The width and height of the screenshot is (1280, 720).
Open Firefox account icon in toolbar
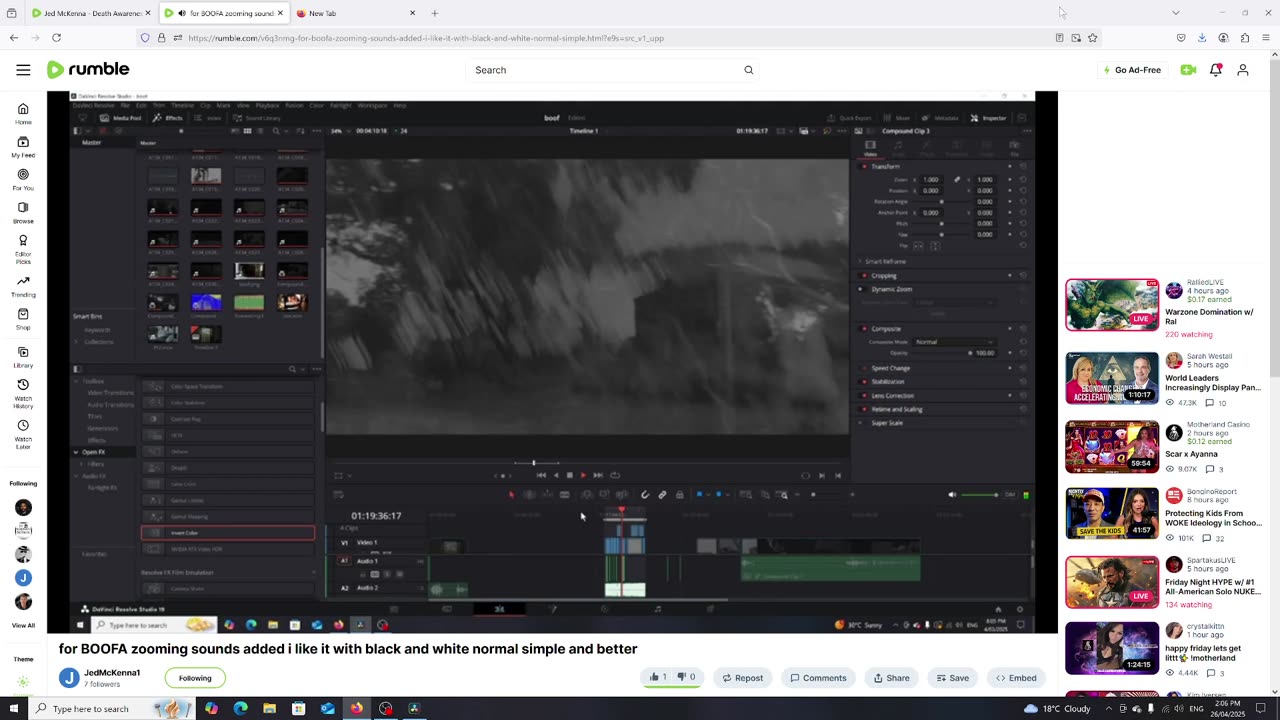tap(1223, 38)
